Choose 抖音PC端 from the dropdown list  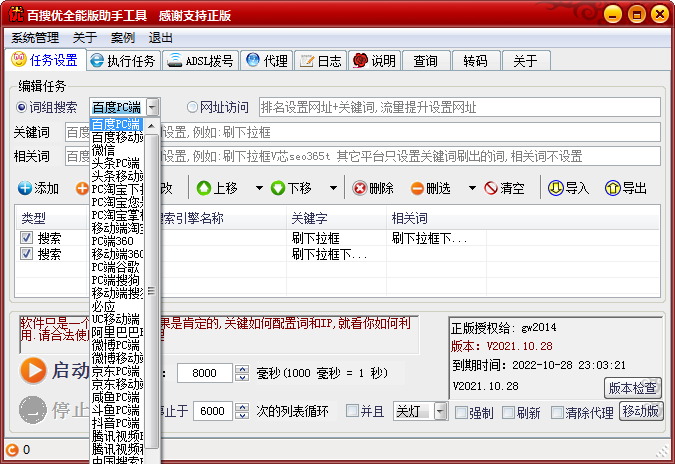pyautogui.click(x=117, y=423)
